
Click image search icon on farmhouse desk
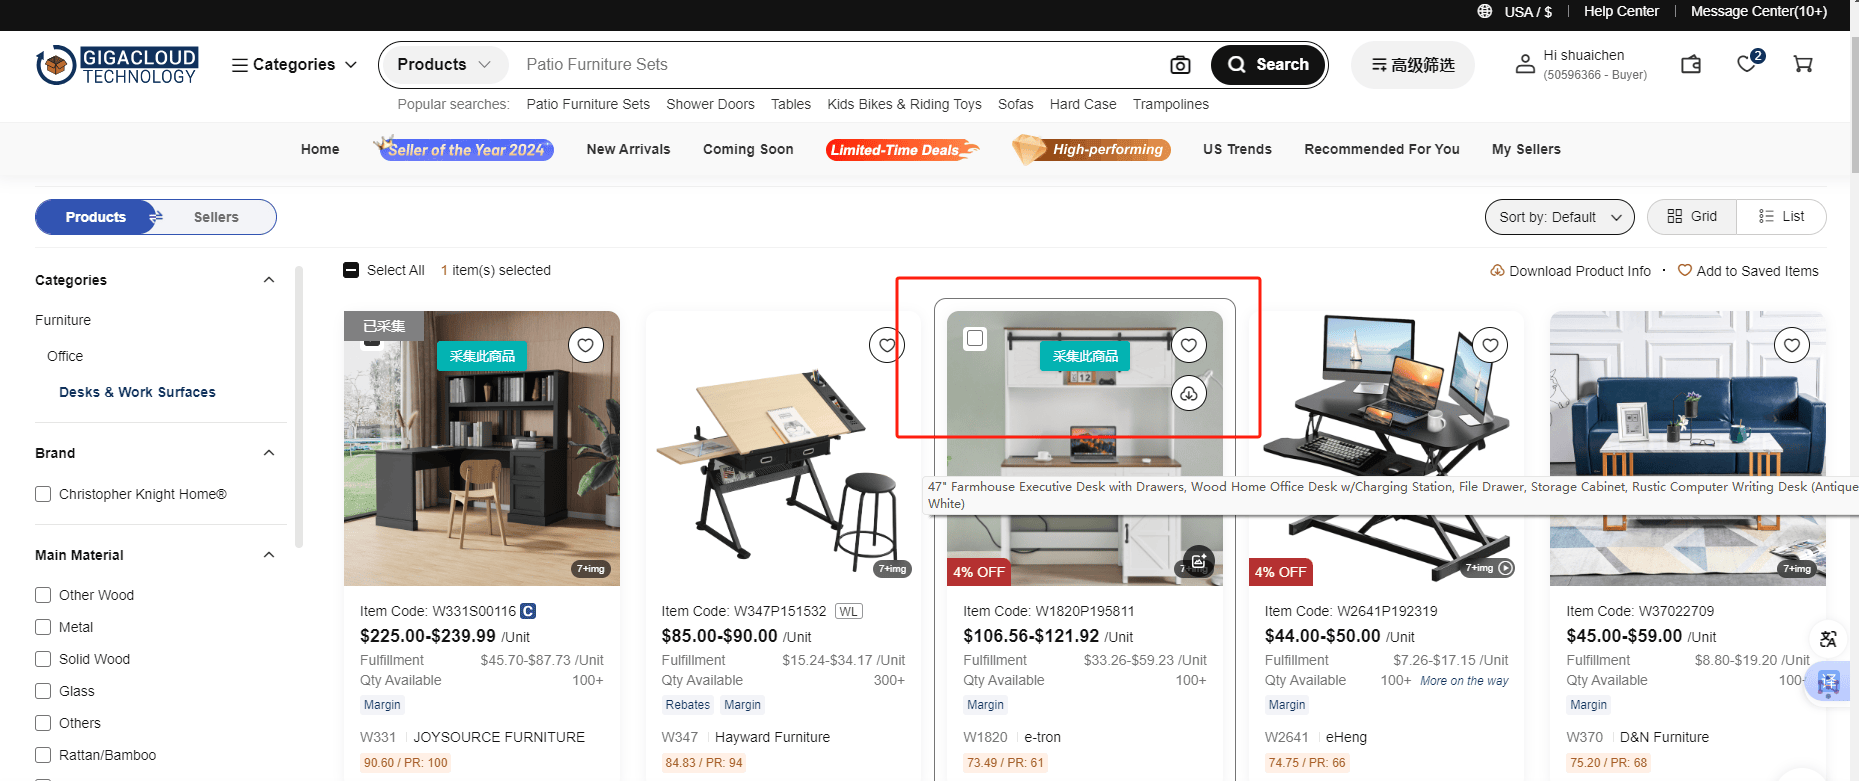coord(1199,560)
